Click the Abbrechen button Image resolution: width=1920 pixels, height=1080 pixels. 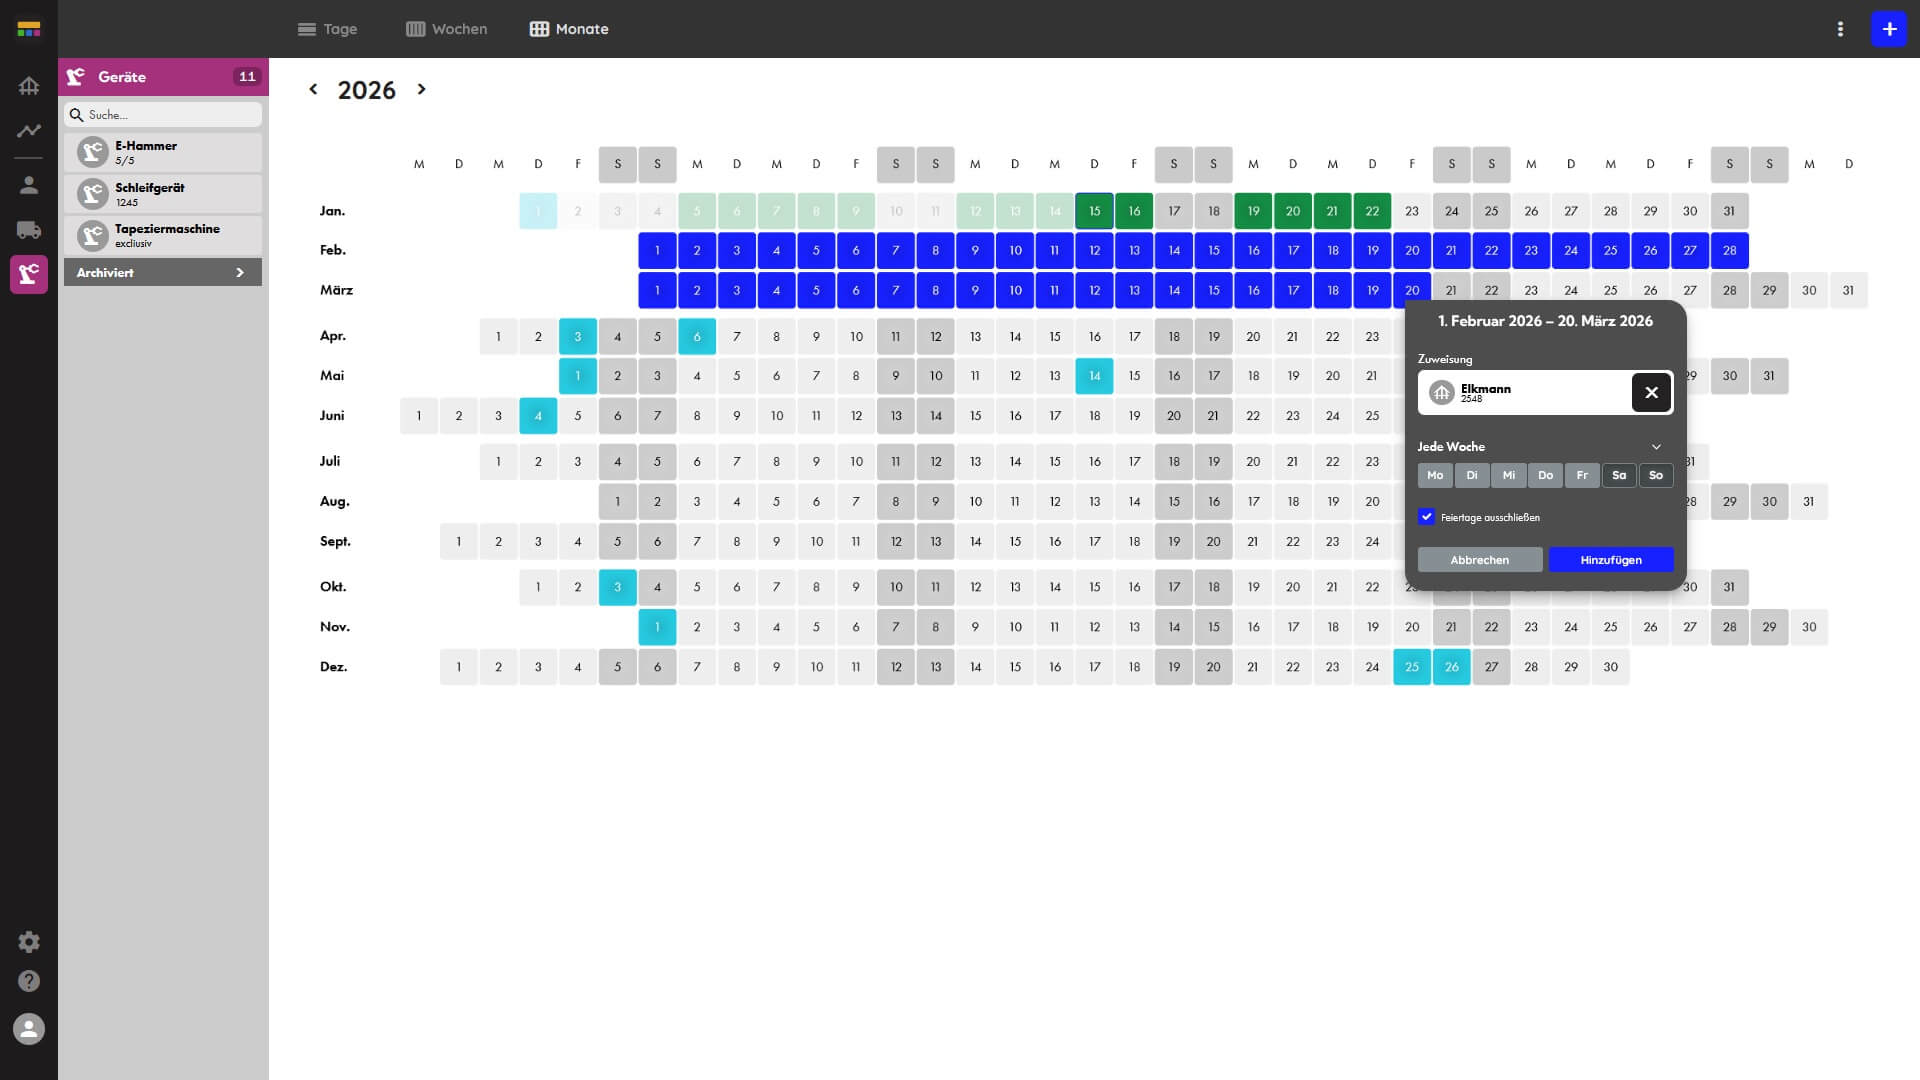pos(1480,560)
